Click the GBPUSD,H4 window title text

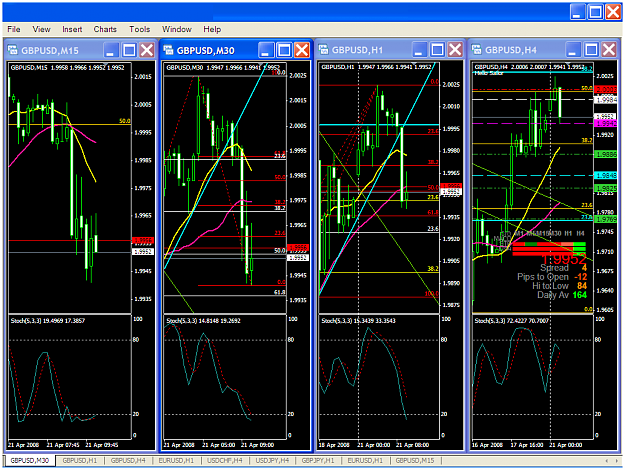tap(511, 50)
